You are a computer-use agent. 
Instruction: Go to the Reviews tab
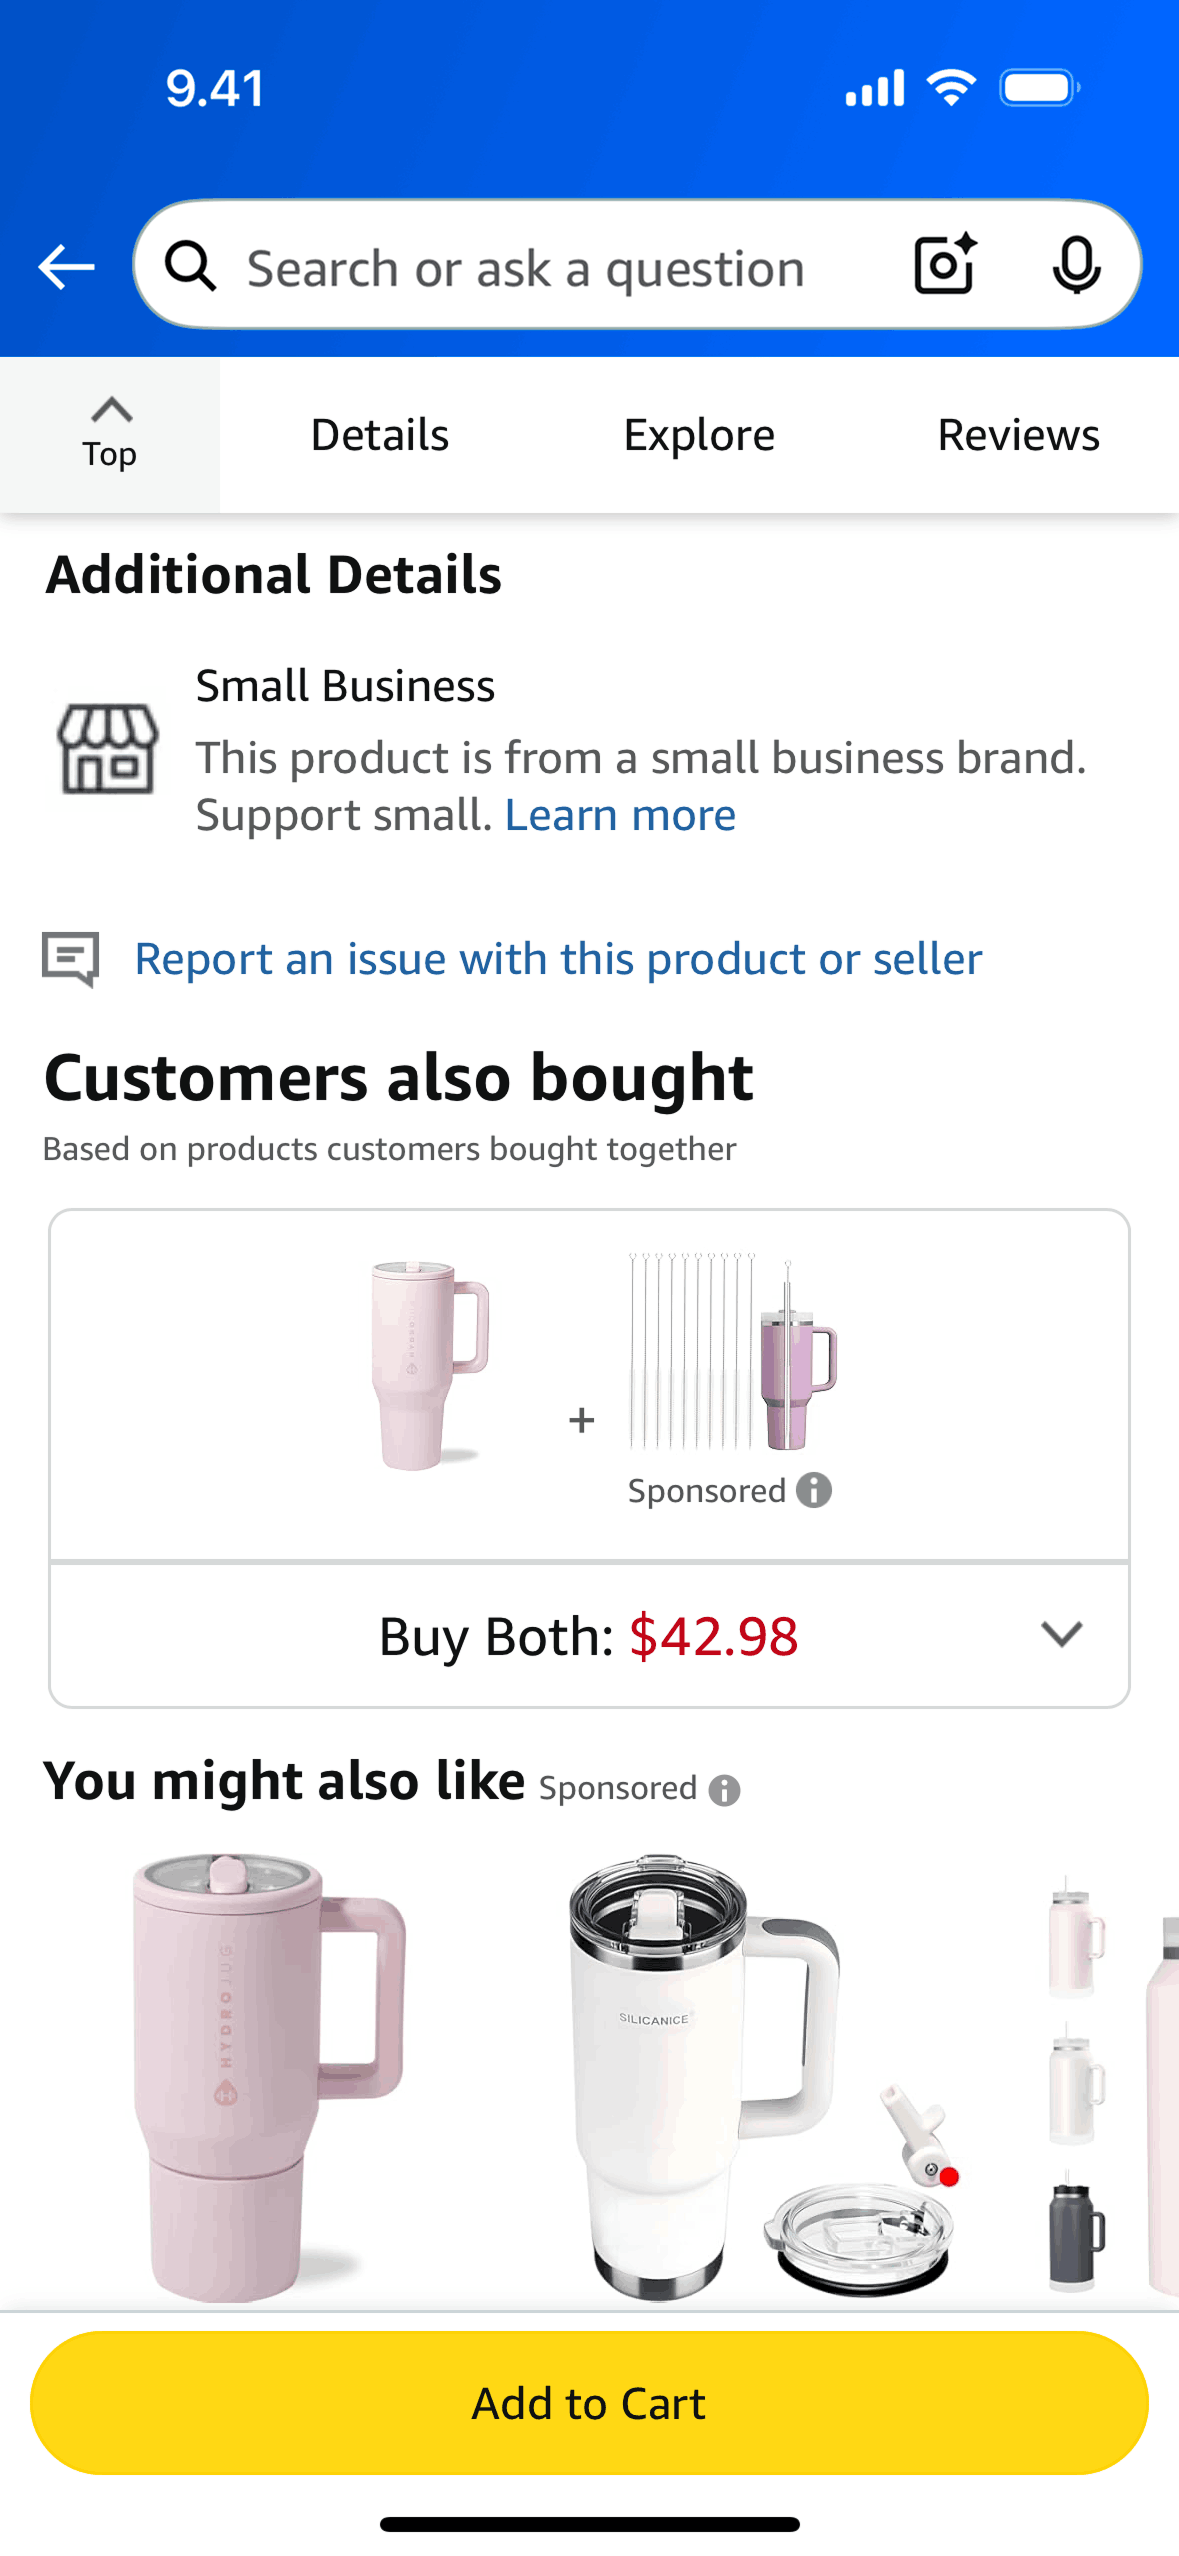(1018, 435)
